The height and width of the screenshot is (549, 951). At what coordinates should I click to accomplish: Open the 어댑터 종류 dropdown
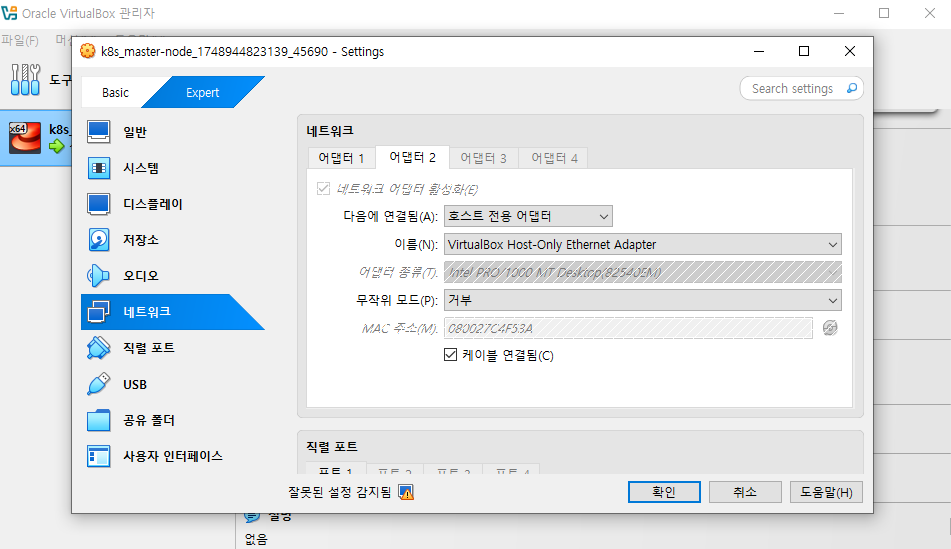tap(643, 272)
